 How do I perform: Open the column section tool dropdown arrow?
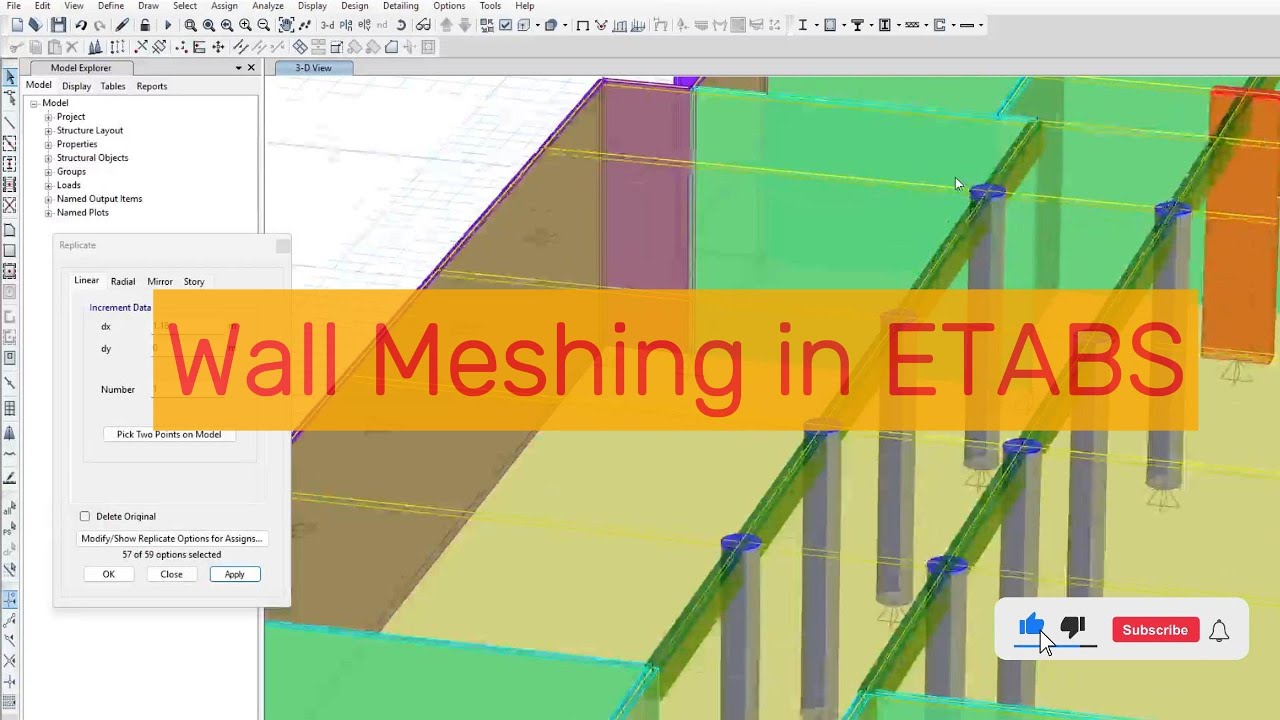coord(844,25)
